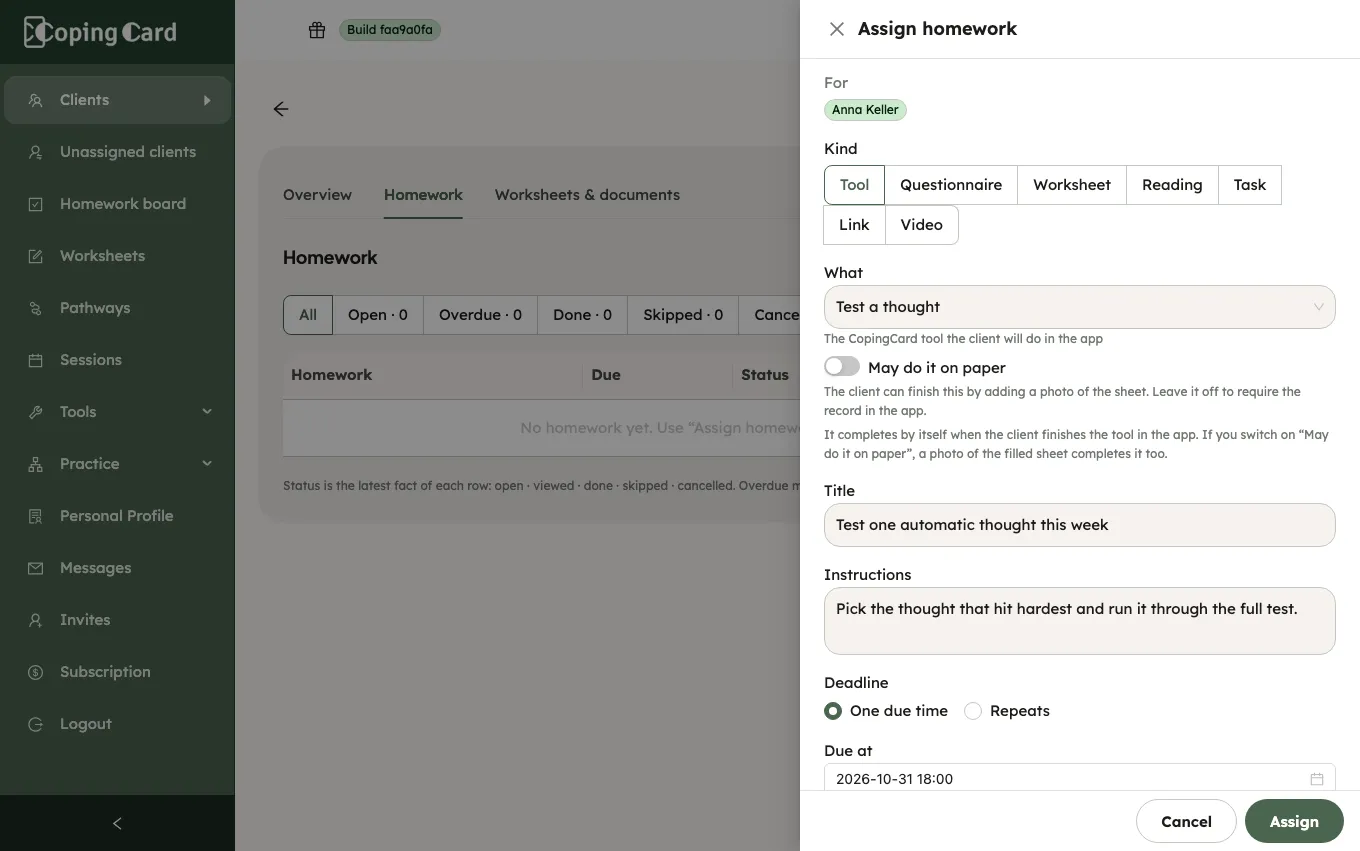Image resolution: width=1360 pixels, height=851 pixels.
Task: Choose Reading as homework kind
Action: pos(1172,185)
